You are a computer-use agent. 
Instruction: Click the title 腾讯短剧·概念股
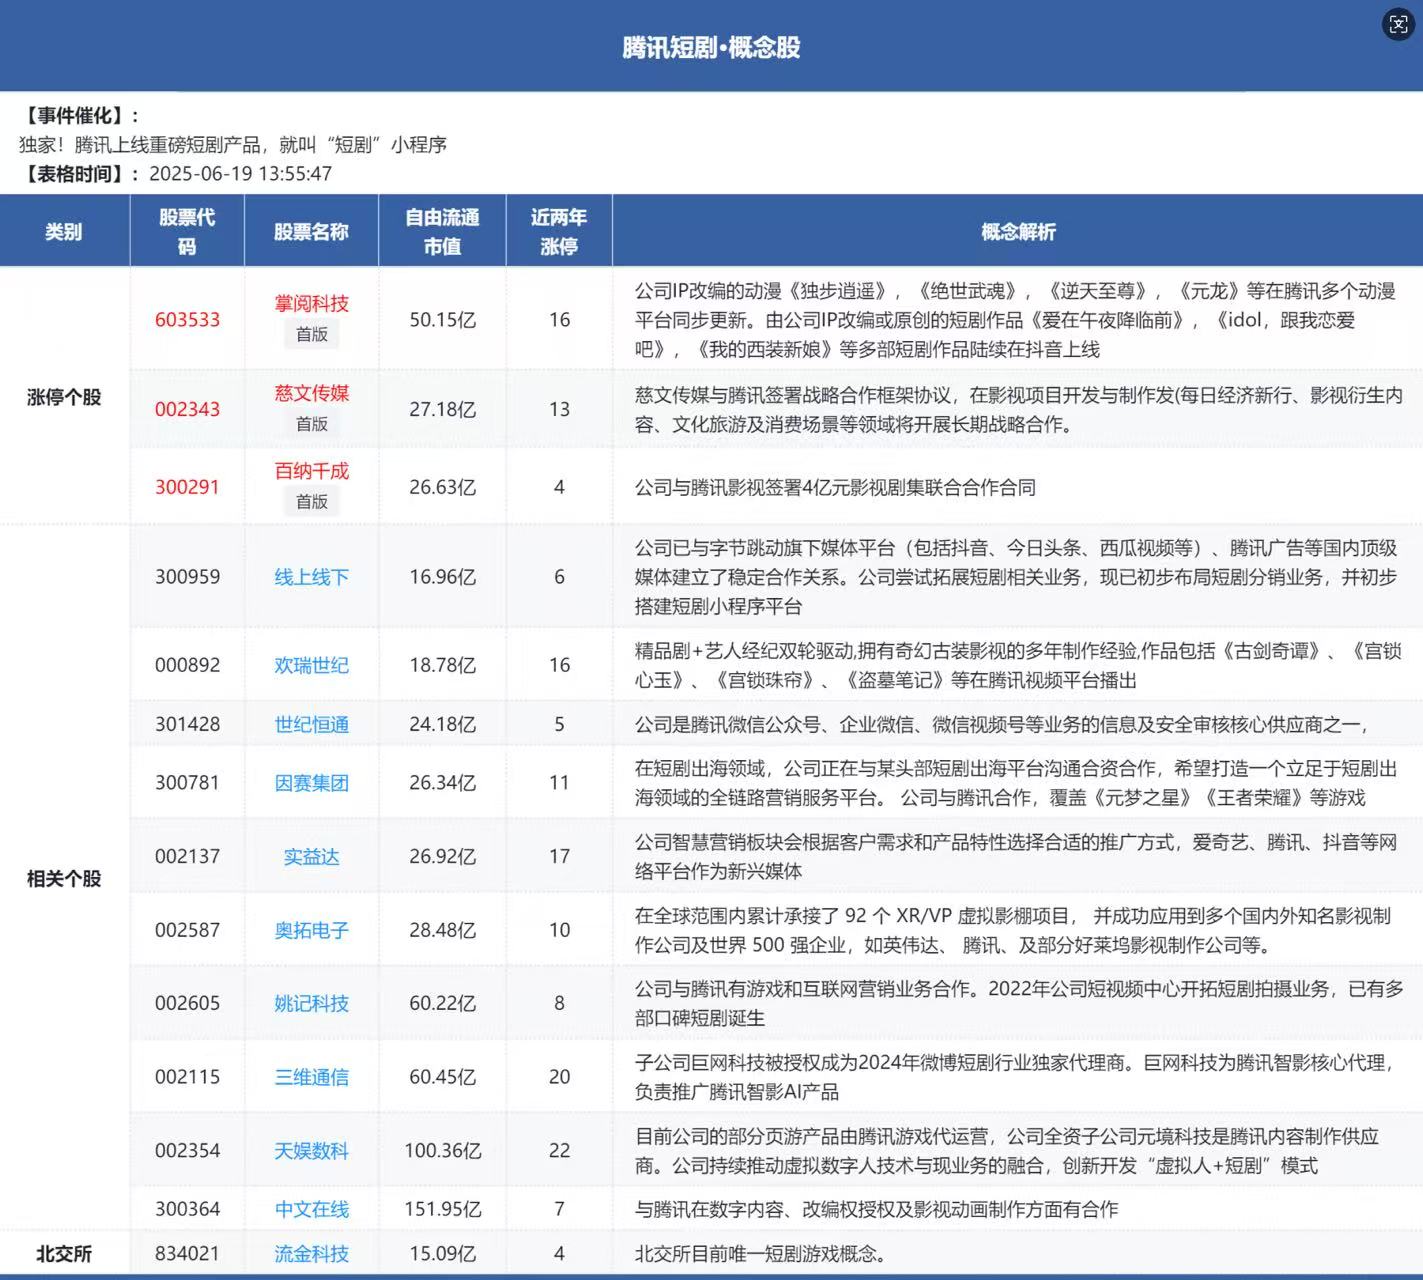[x=711, y=47]
